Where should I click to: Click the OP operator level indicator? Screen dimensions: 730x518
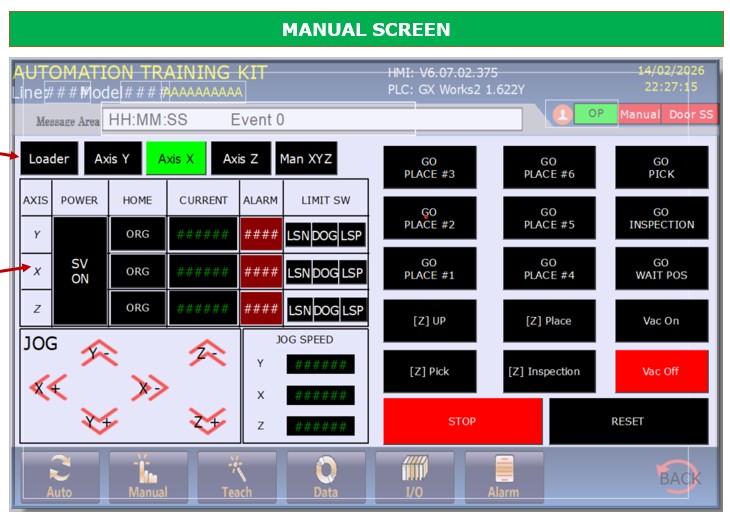click(596, 114)
